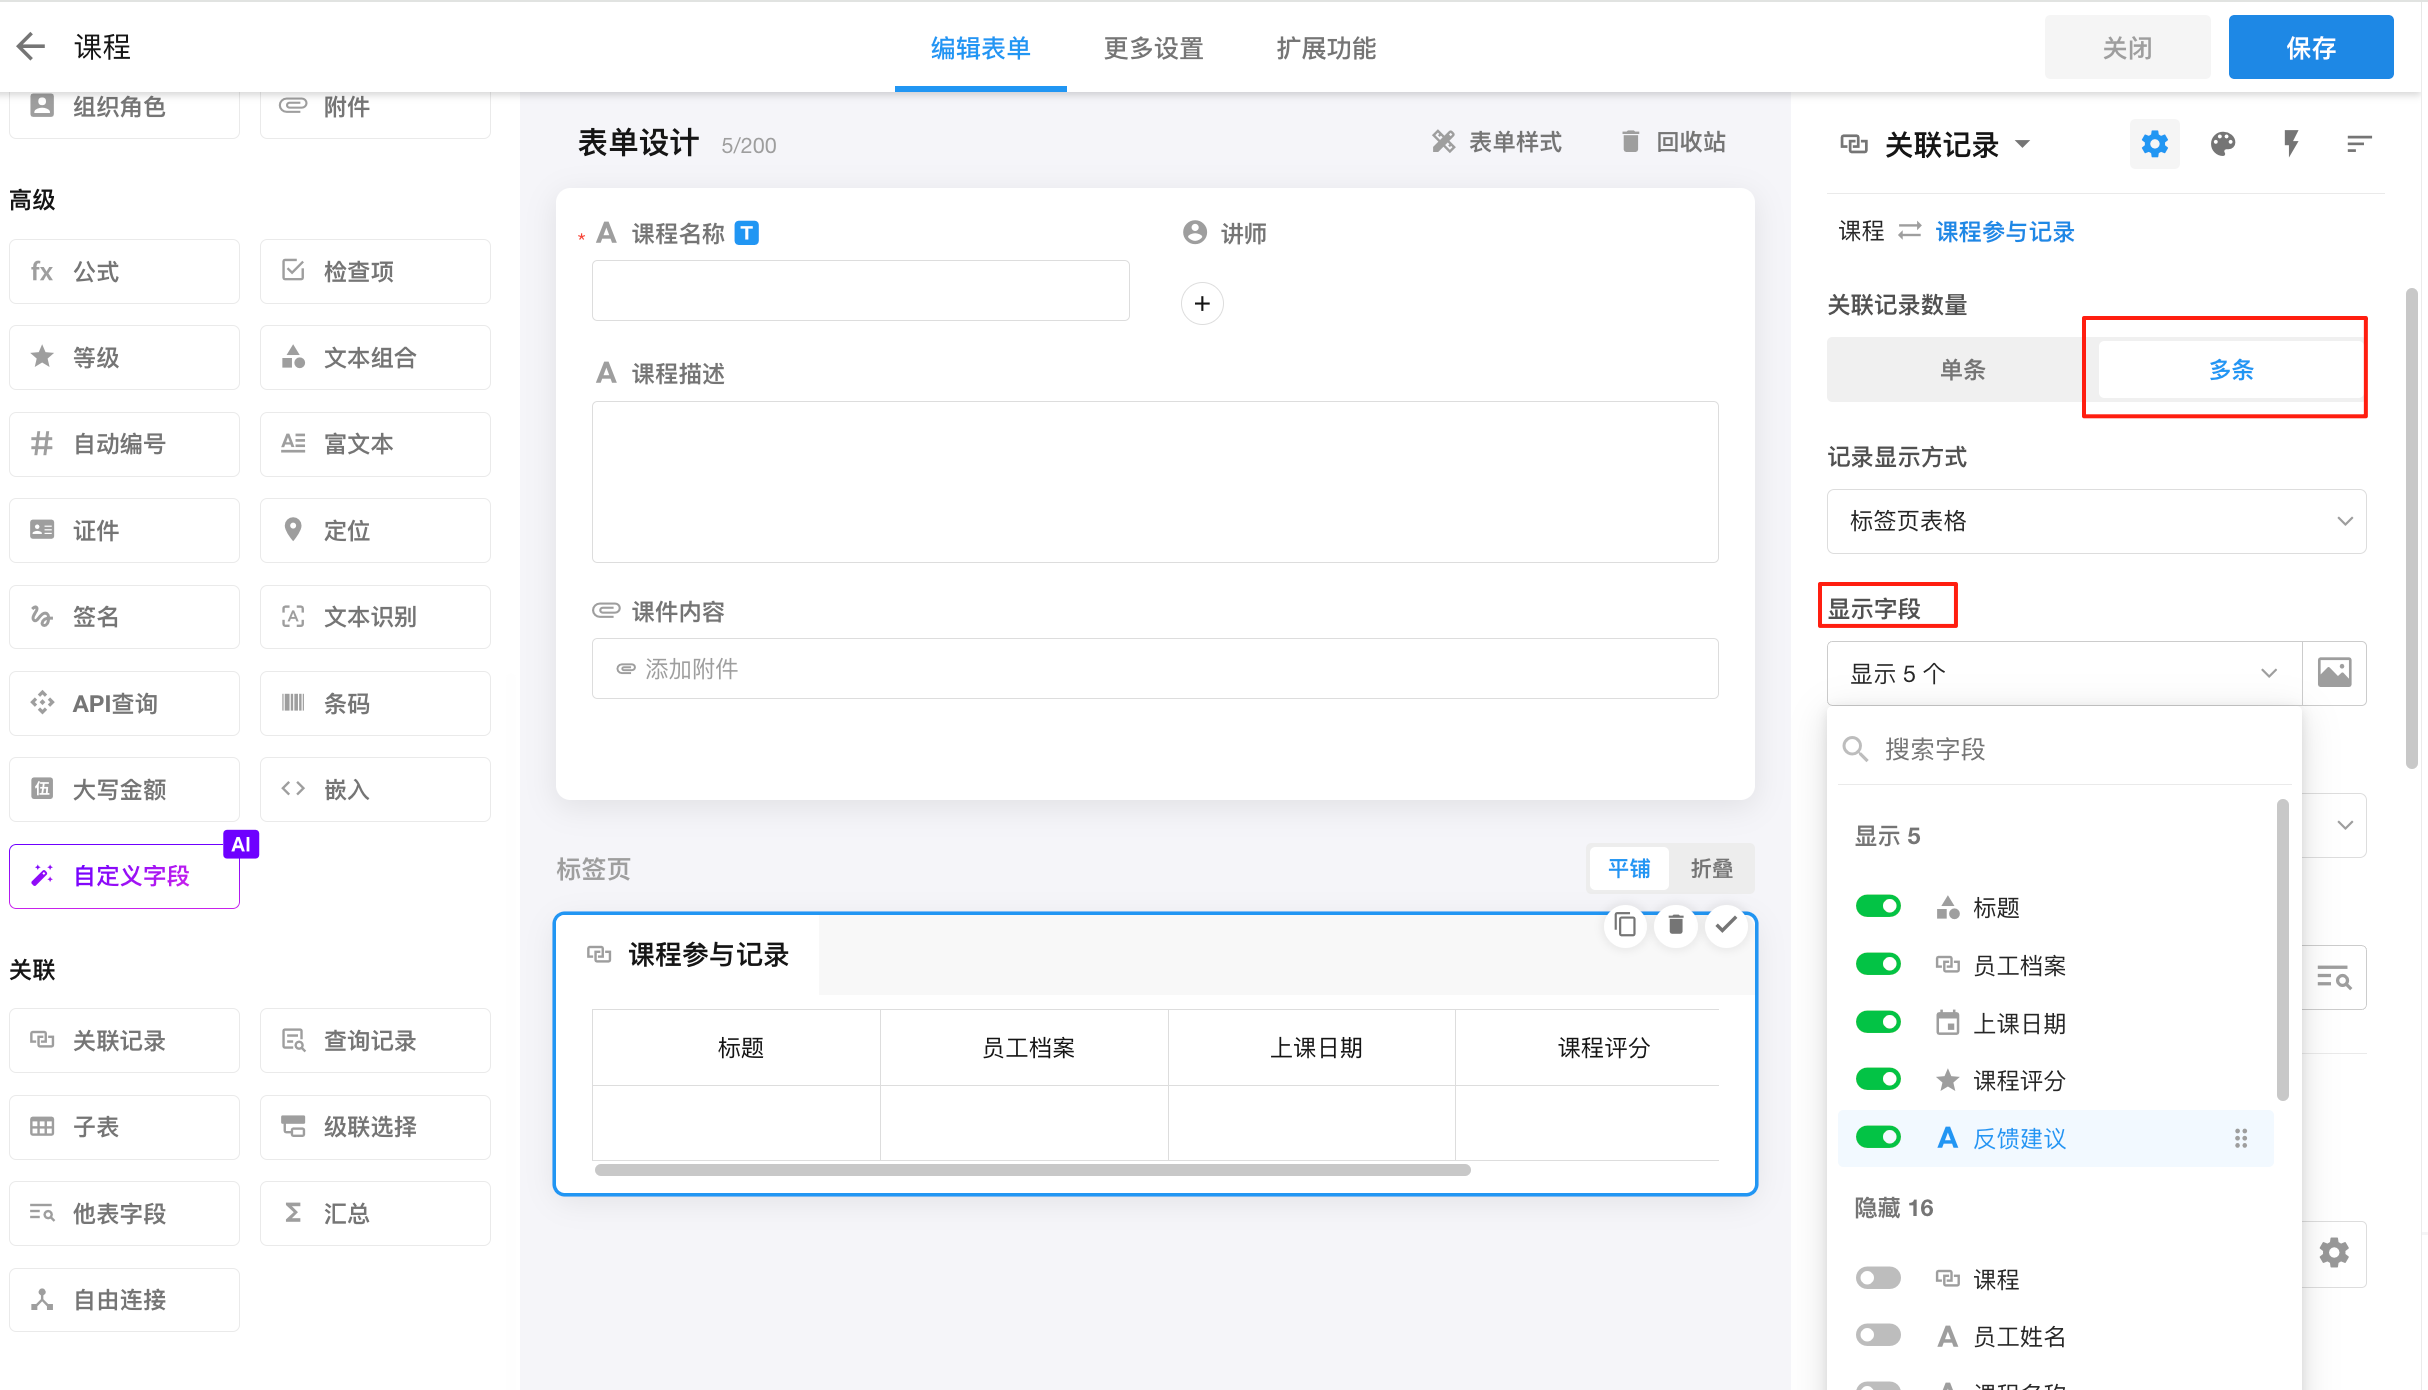Switch to the 扩展功能 tab

coord(1326,48)
